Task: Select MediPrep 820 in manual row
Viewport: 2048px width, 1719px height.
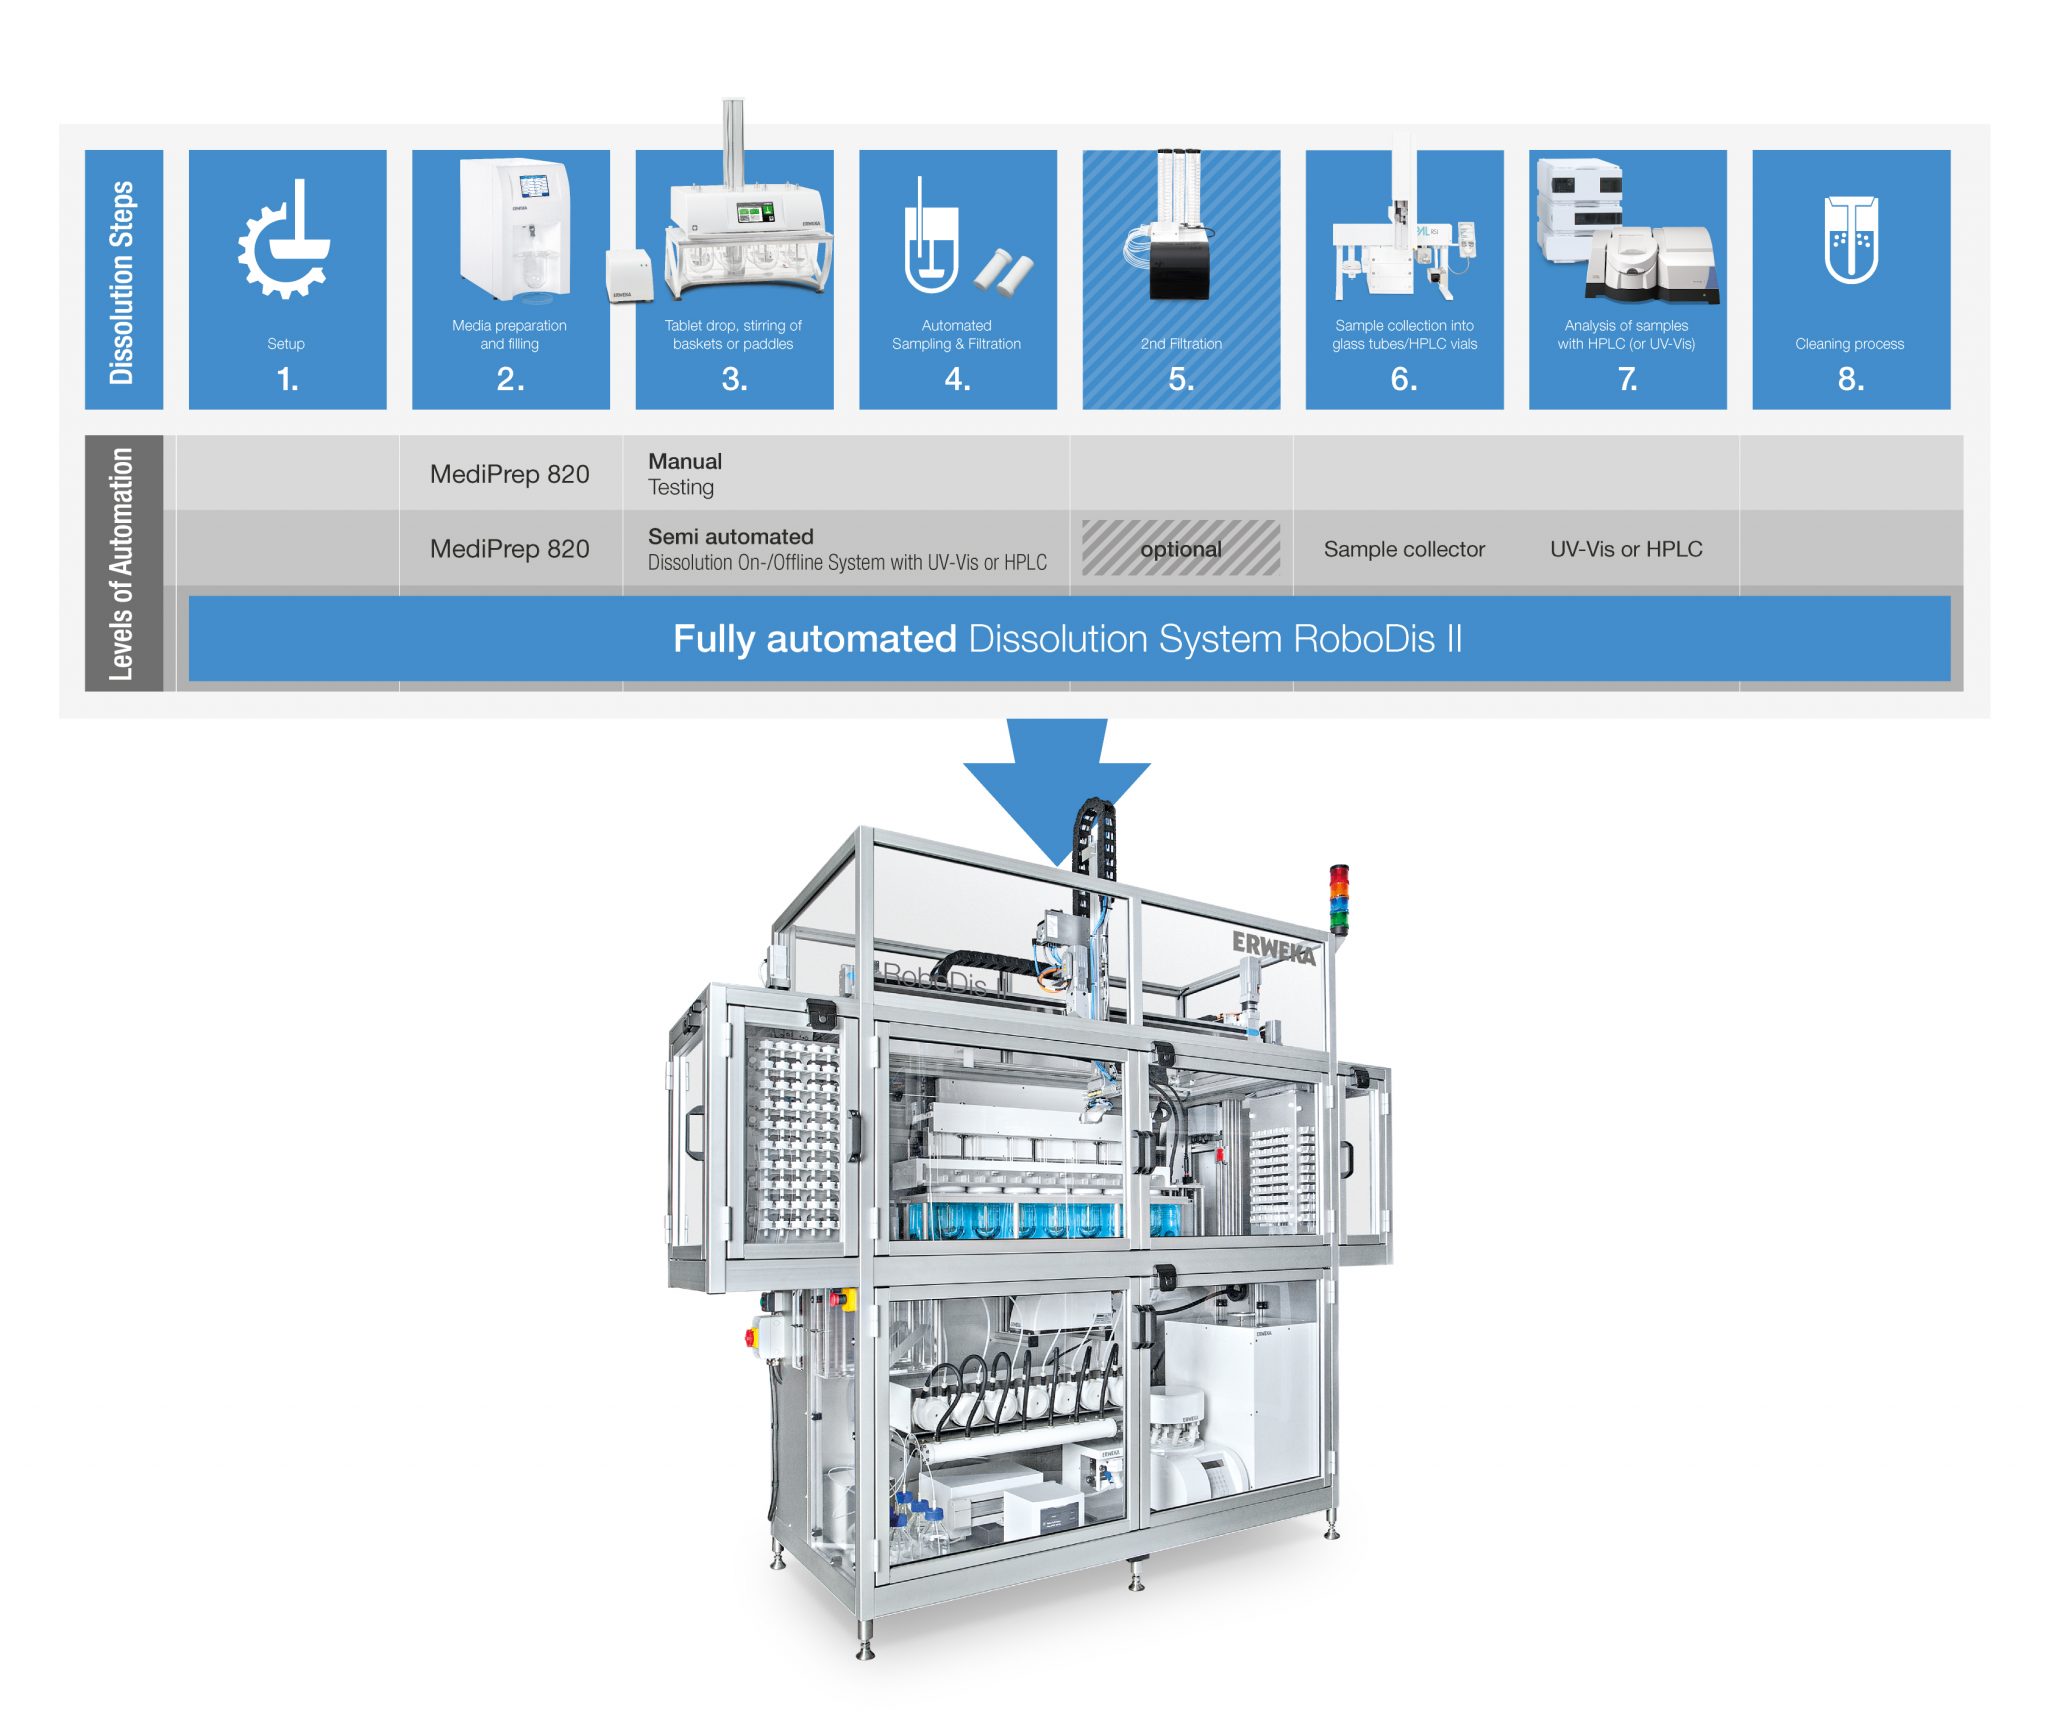Action: [x=509, y=474]
